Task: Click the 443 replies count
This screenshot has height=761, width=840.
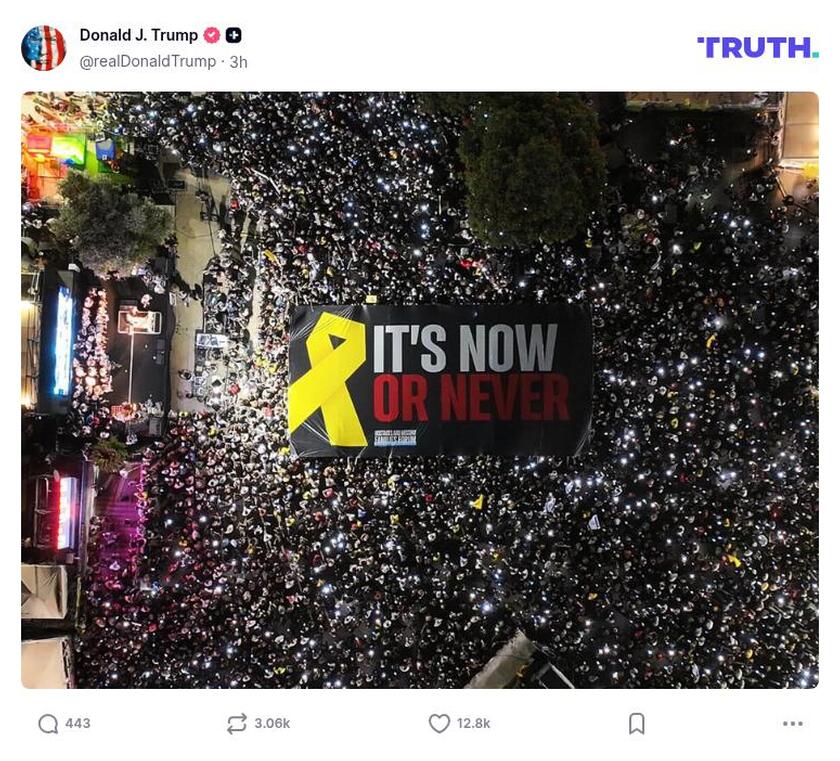Action: pyautogui.click(x=78, y=724)
